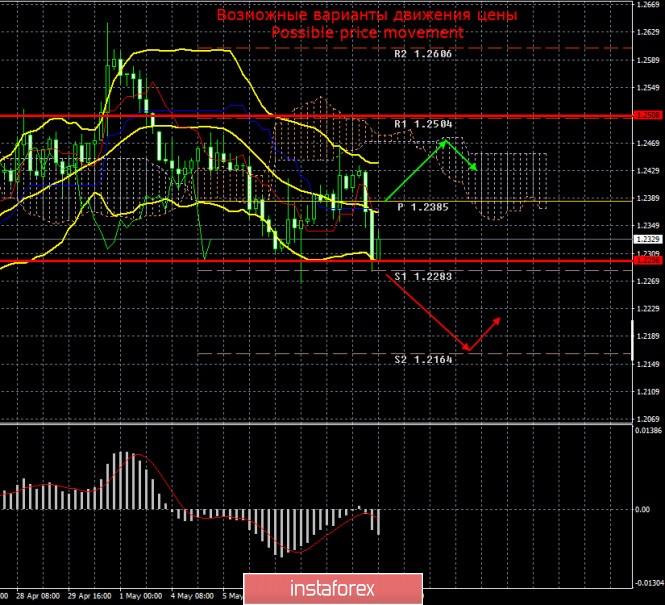The height and width of the screenshot is (605, 665).
Task: Select the red 1.2298 price tag
Action: (648, 260)
